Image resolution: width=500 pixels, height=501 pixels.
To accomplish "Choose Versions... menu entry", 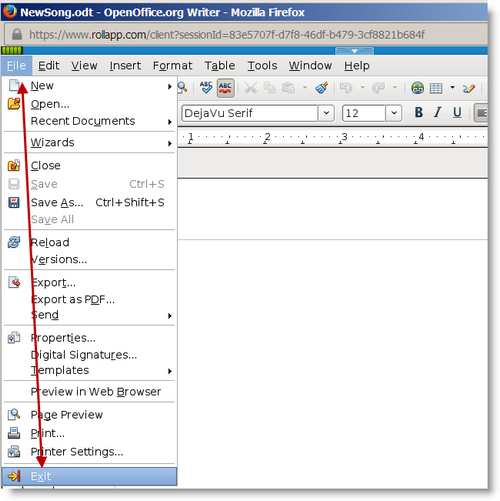I will pyautogui.click(x=89, y=259).
